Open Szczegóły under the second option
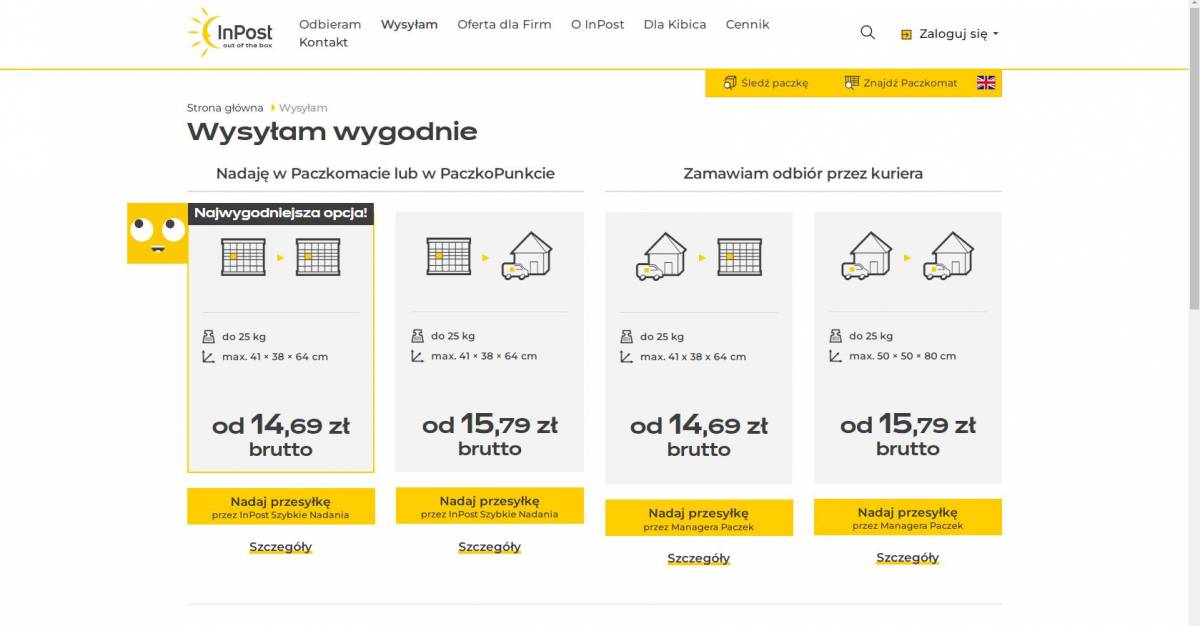Image resolution: width=1200 pixels, height=626 pixels. 490,547
